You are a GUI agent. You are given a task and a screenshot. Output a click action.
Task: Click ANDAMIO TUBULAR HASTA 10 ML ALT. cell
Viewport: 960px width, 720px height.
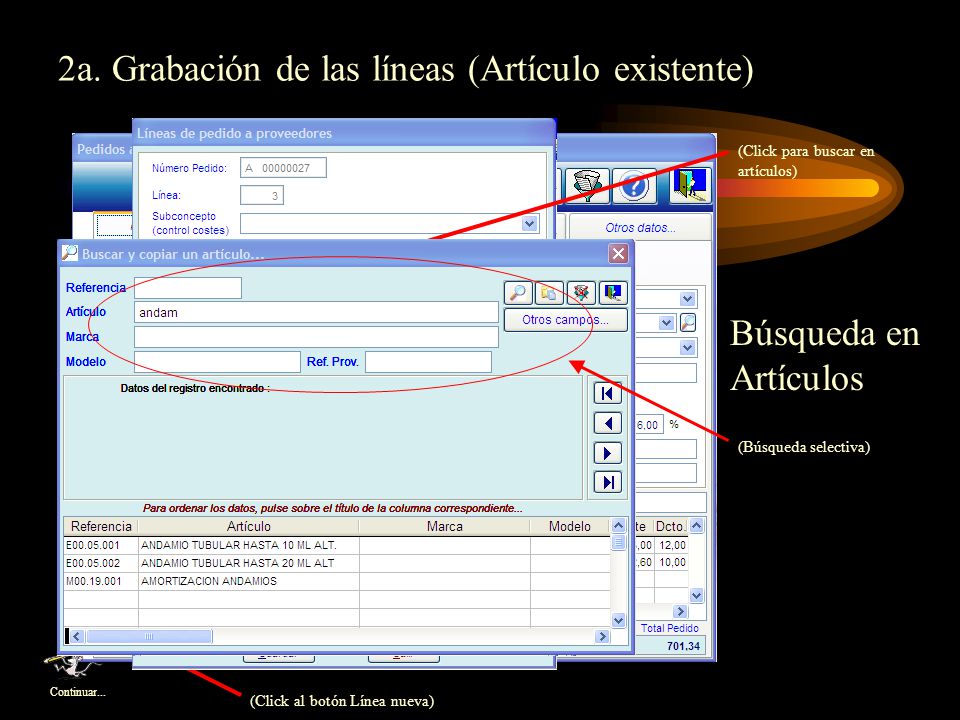(x=249, y=545)
